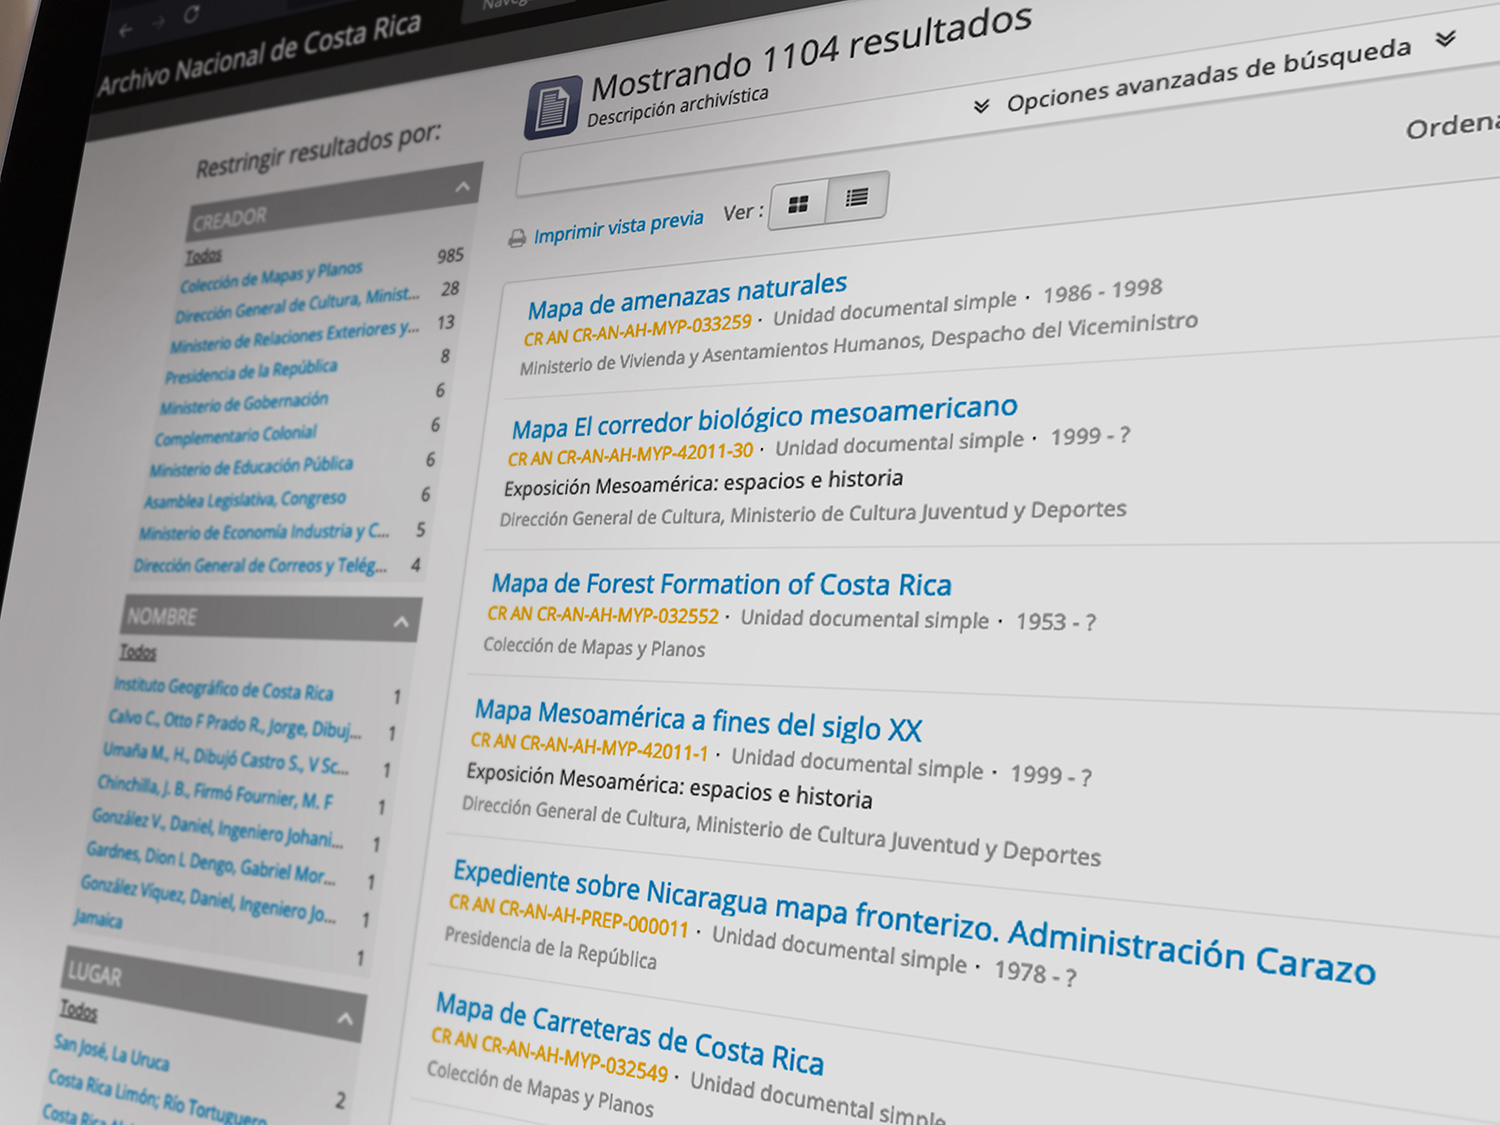Switch to list view
This screenshot has height=1125, width=1500.
(857, 197)
